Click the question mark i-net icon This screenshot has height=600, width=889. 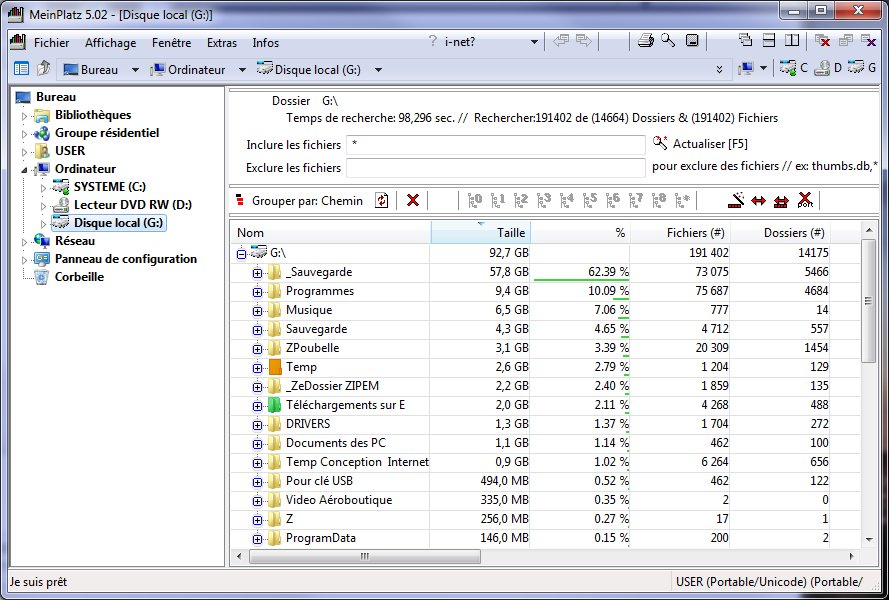pyautogui.click(x=433, y=41)
